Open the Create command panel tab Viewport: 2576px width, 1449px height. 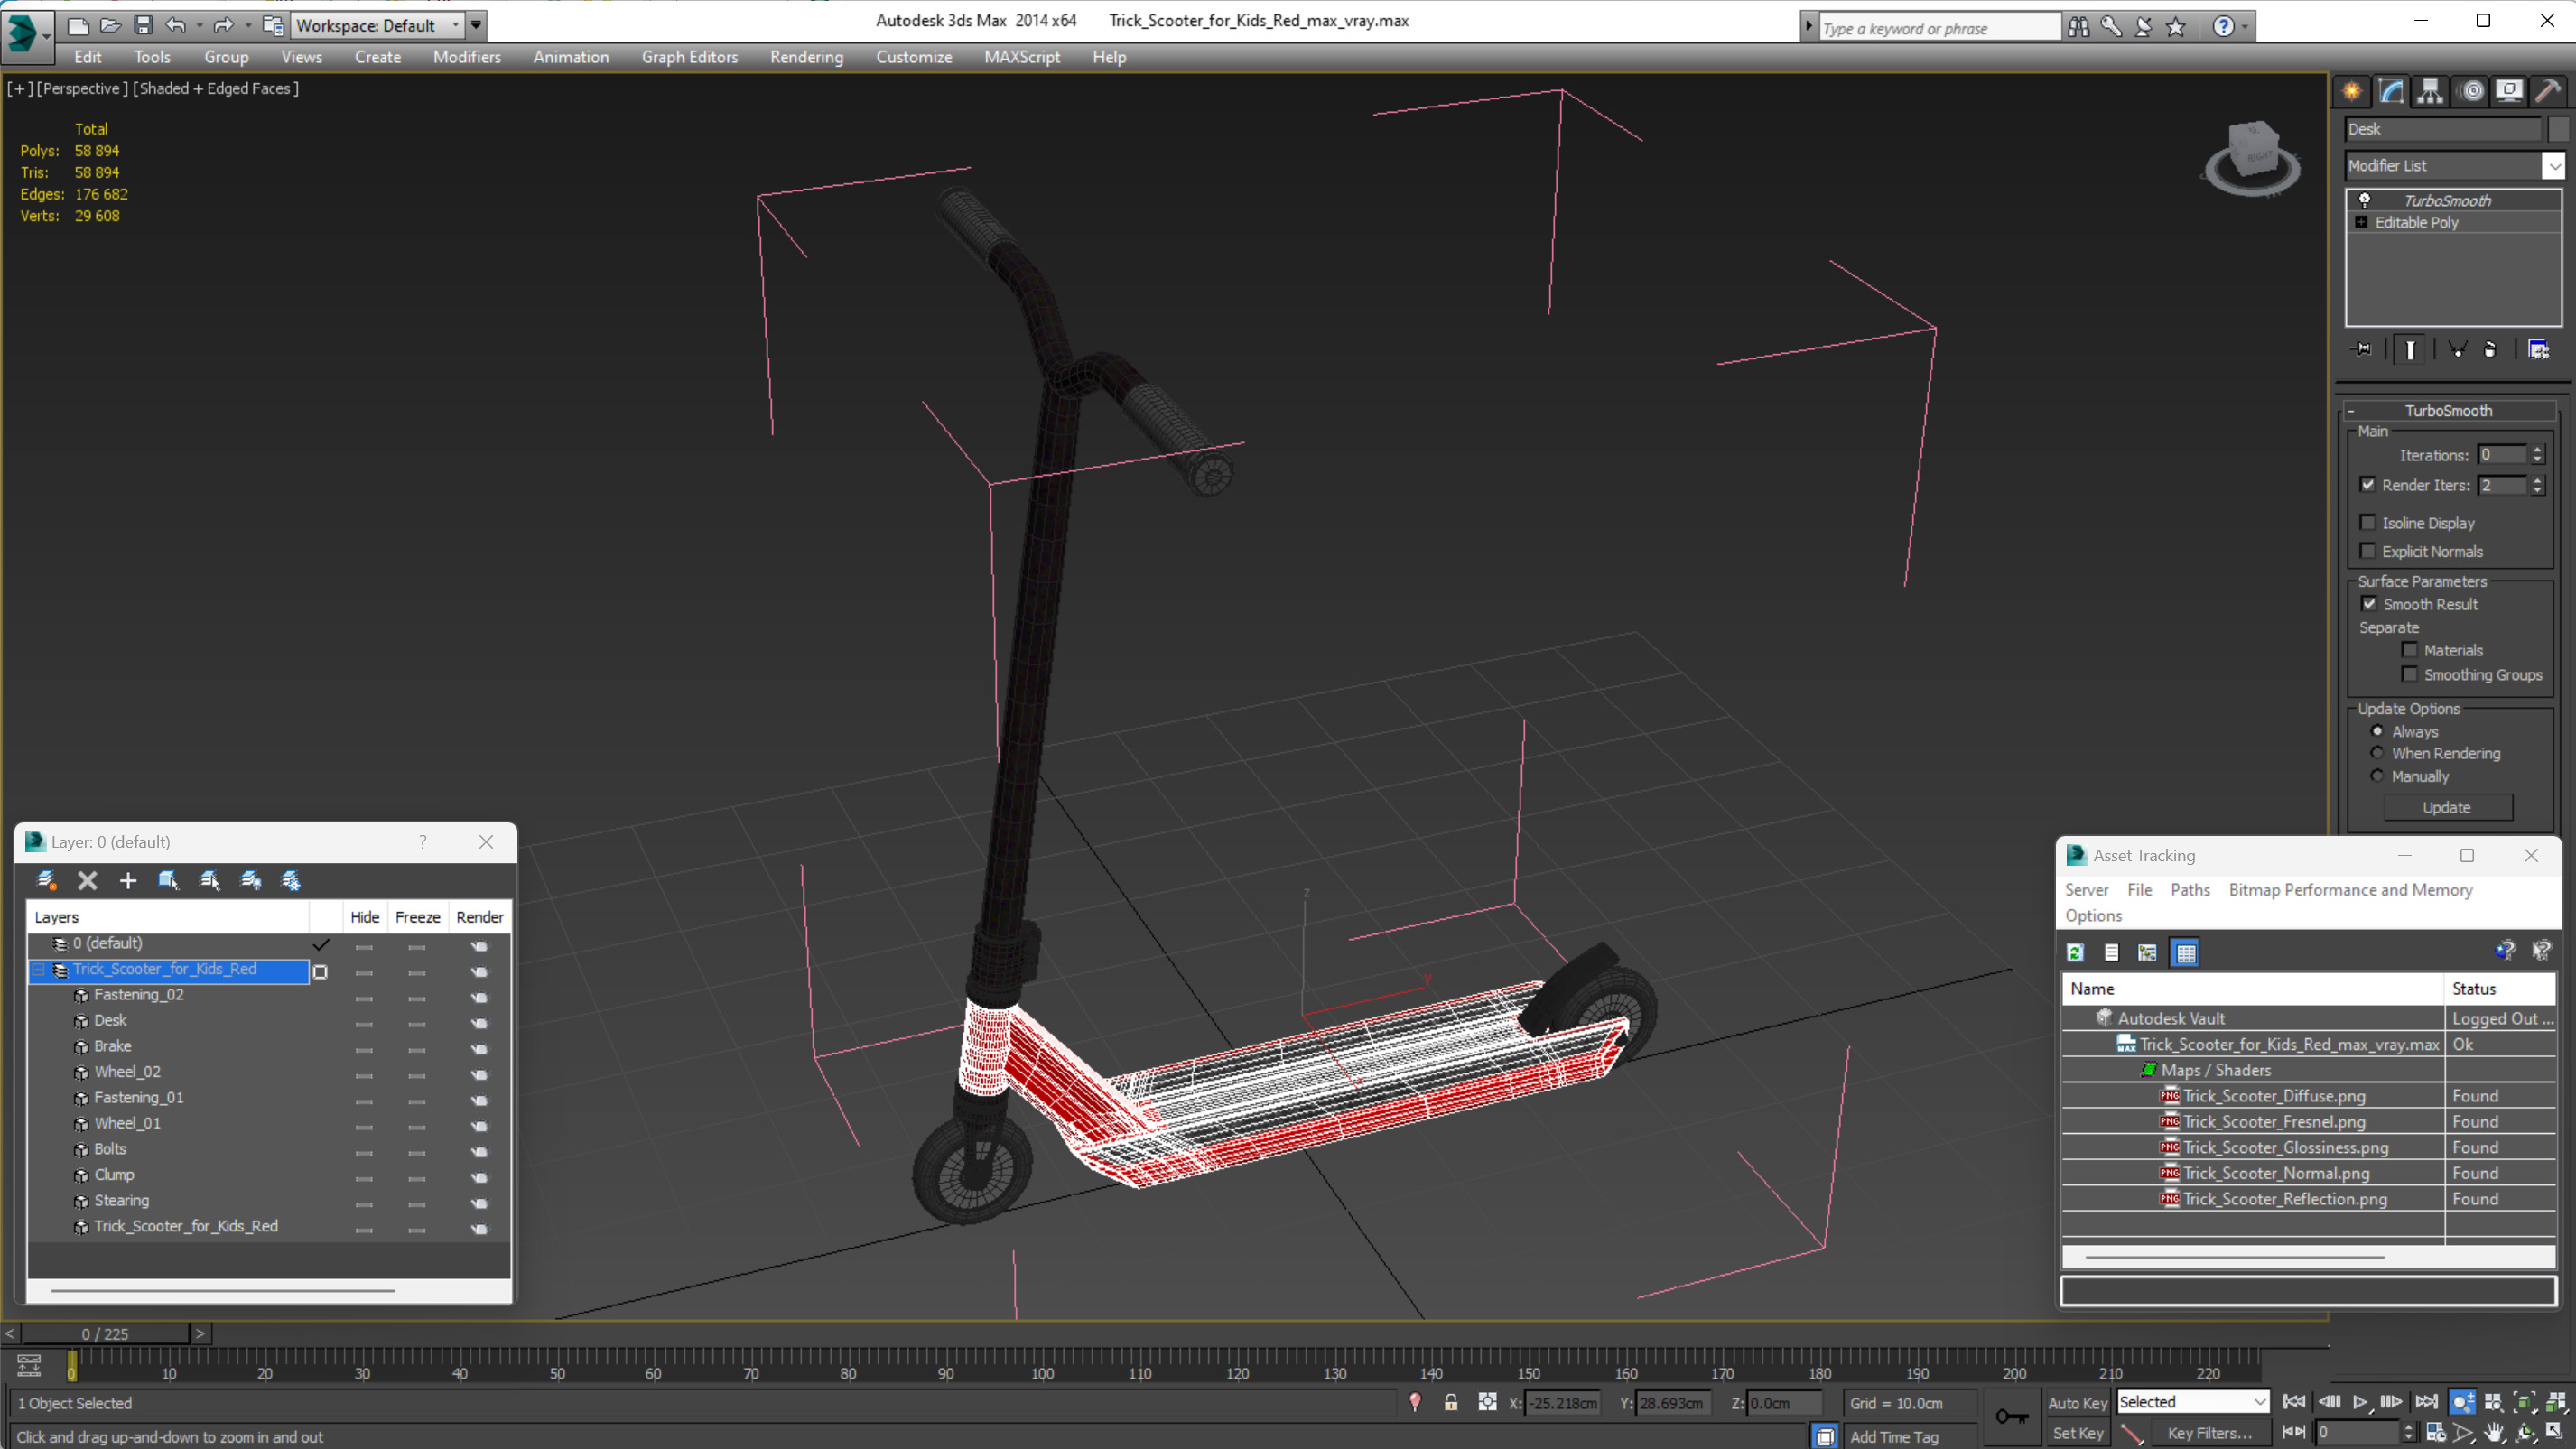click(2352, 92)
